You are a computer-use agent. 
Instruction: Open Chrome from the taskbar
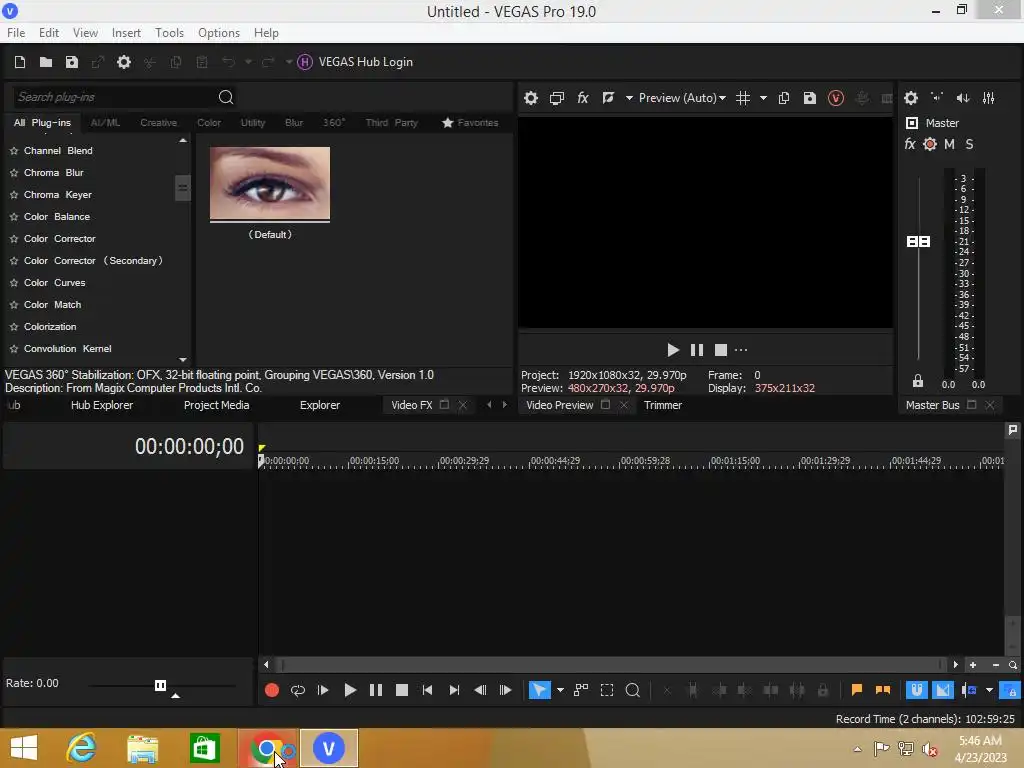(268, 748)
